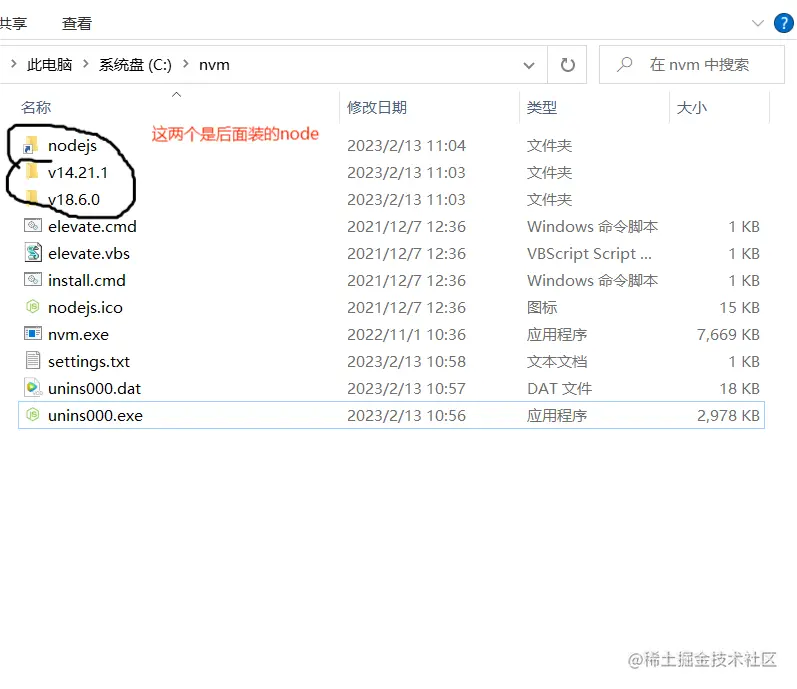Viewport: 797px width, 689px height.
Task: Click the nodejs.ico icon file
Action: tap(33, 306)
